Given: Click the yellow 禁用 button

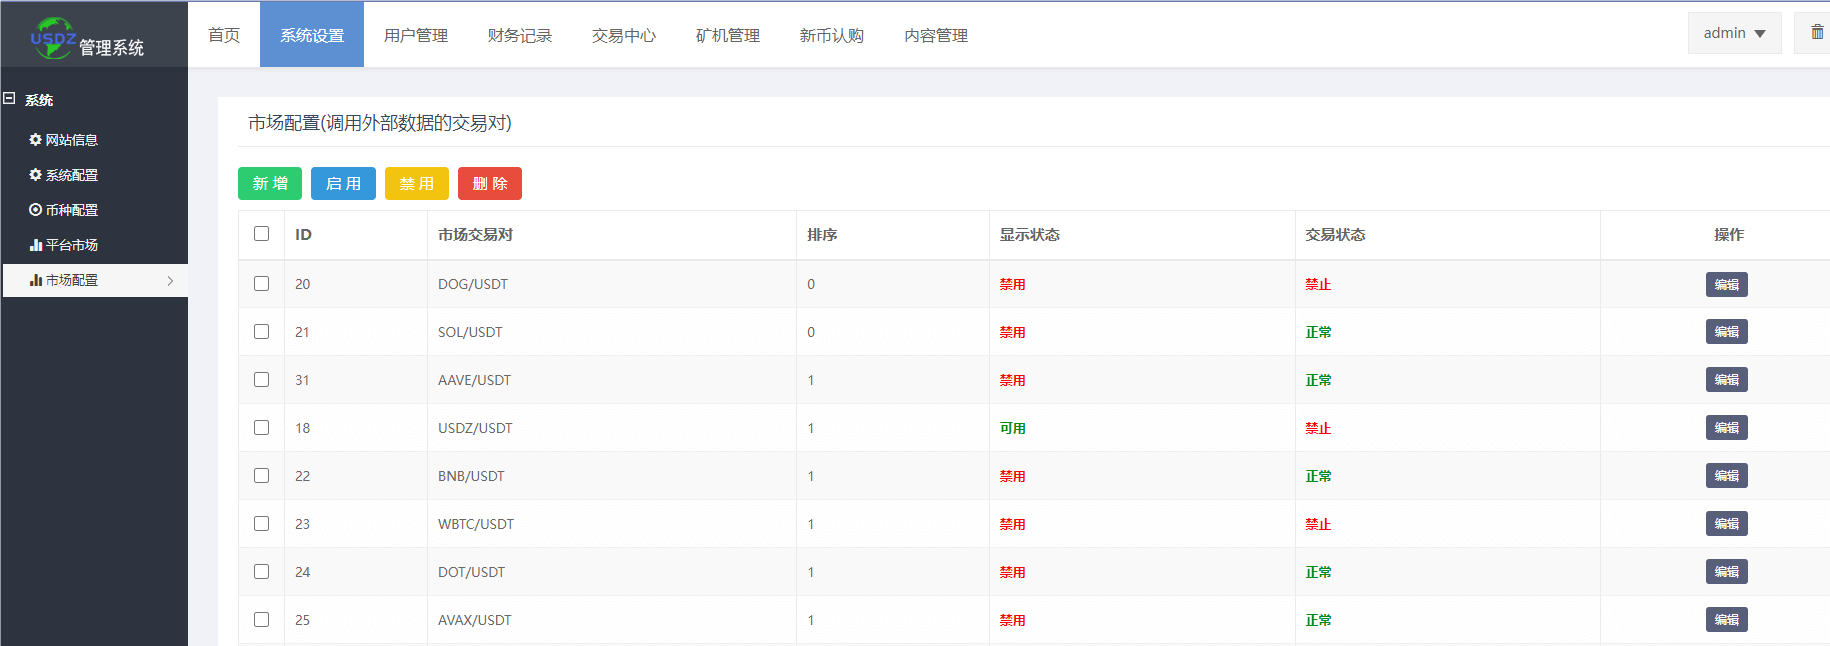Looking at the screenshot, I should [416, 184].
